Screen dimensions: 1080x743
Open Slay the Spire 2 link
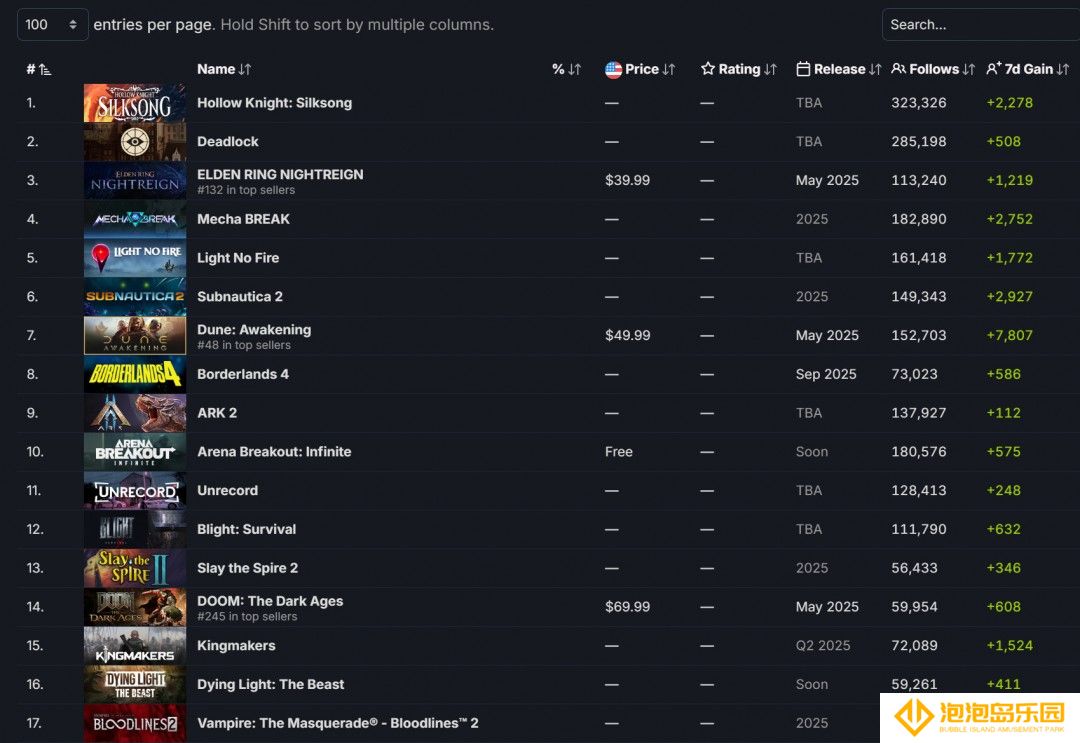[x=247, y=568]
